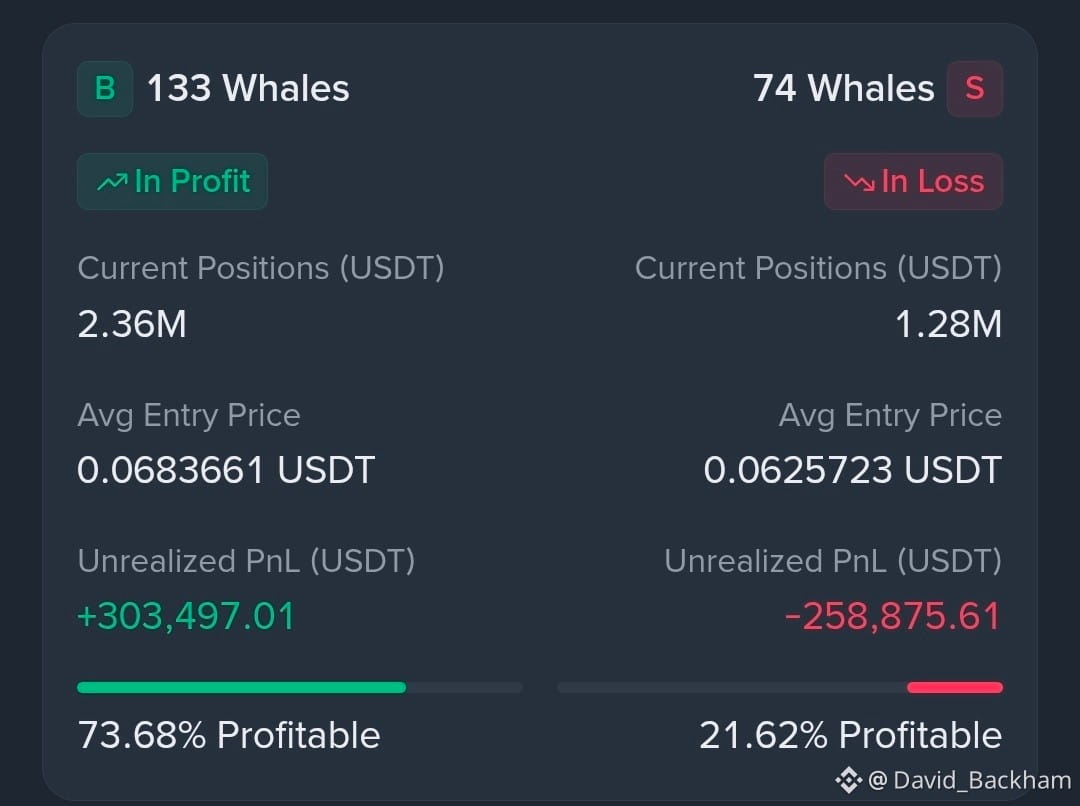The width and height of the screenshot is (1080, 806).
Task: Click the +303,497.01 unrealized PnL
Action: pos(186,616)
